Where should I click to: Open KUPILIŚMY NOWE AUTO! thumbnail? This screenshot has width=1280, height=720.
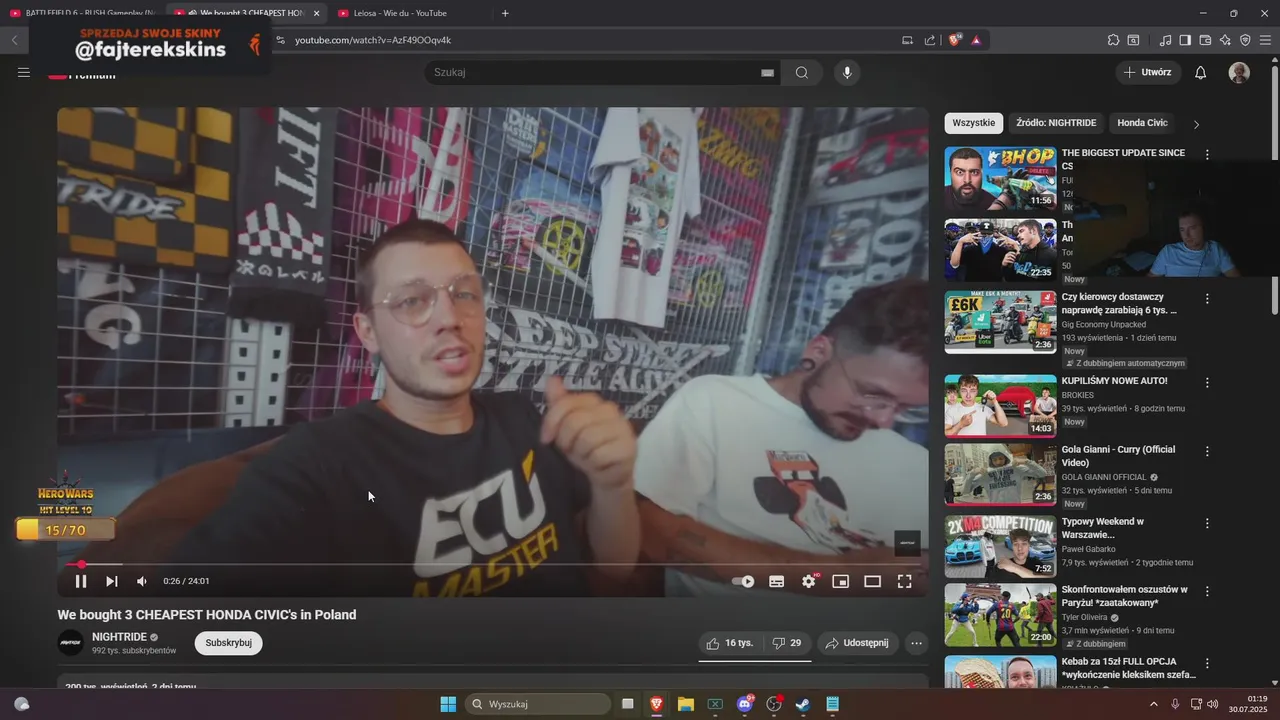click(x=1000, y=406)
